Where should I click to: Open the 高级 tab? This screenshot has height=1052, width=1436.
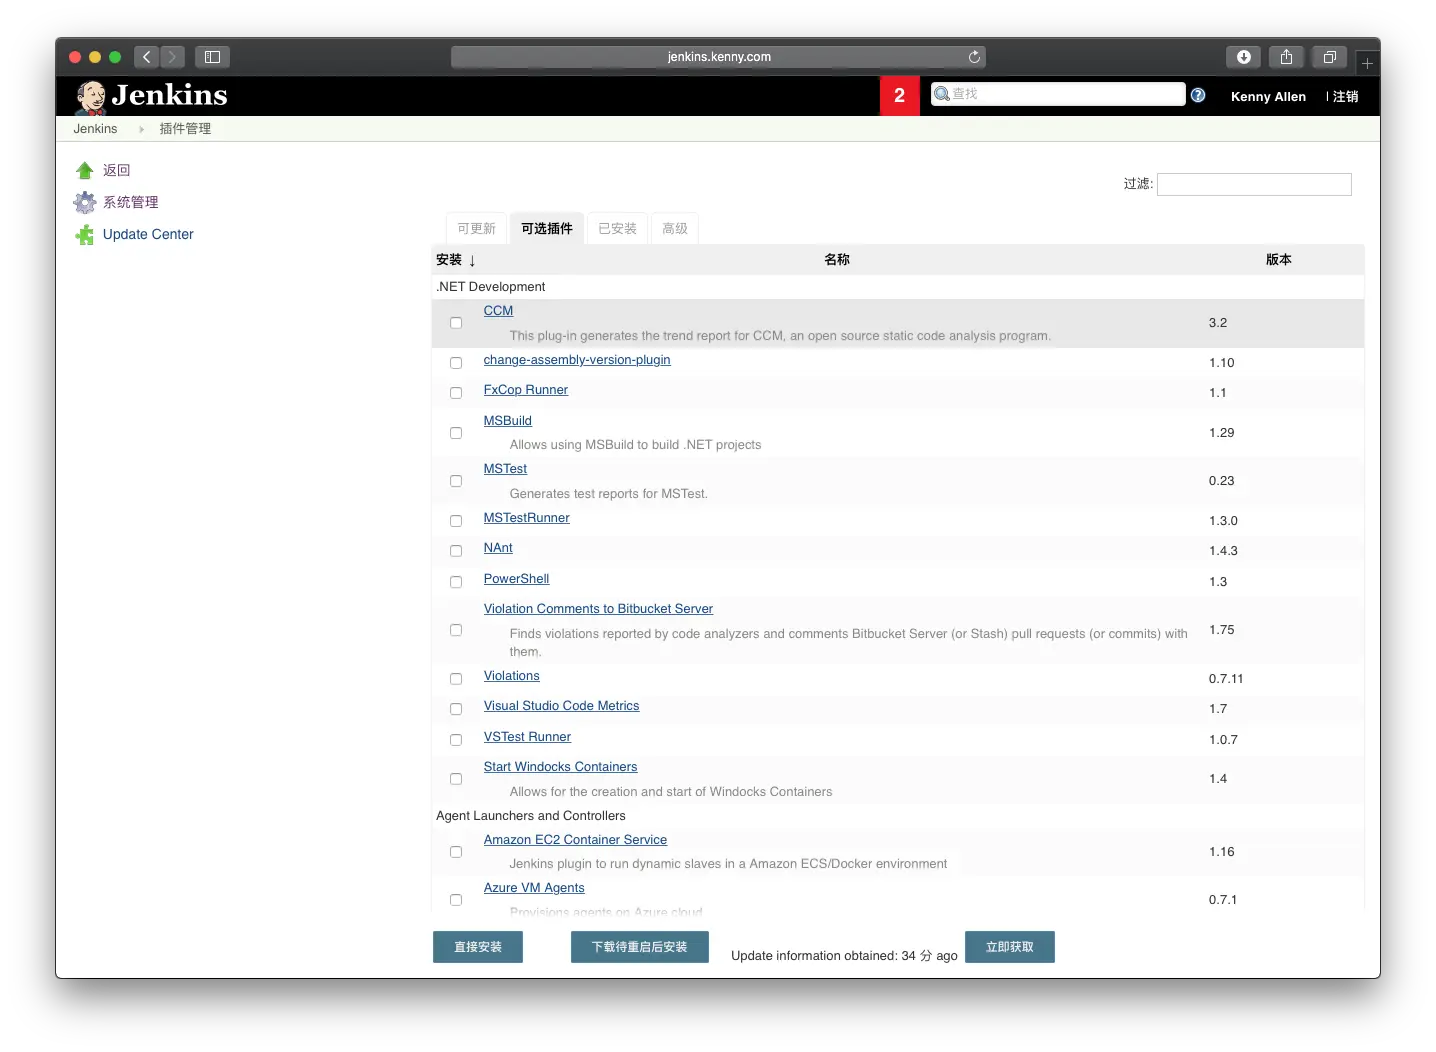click(x=675, y=229)
